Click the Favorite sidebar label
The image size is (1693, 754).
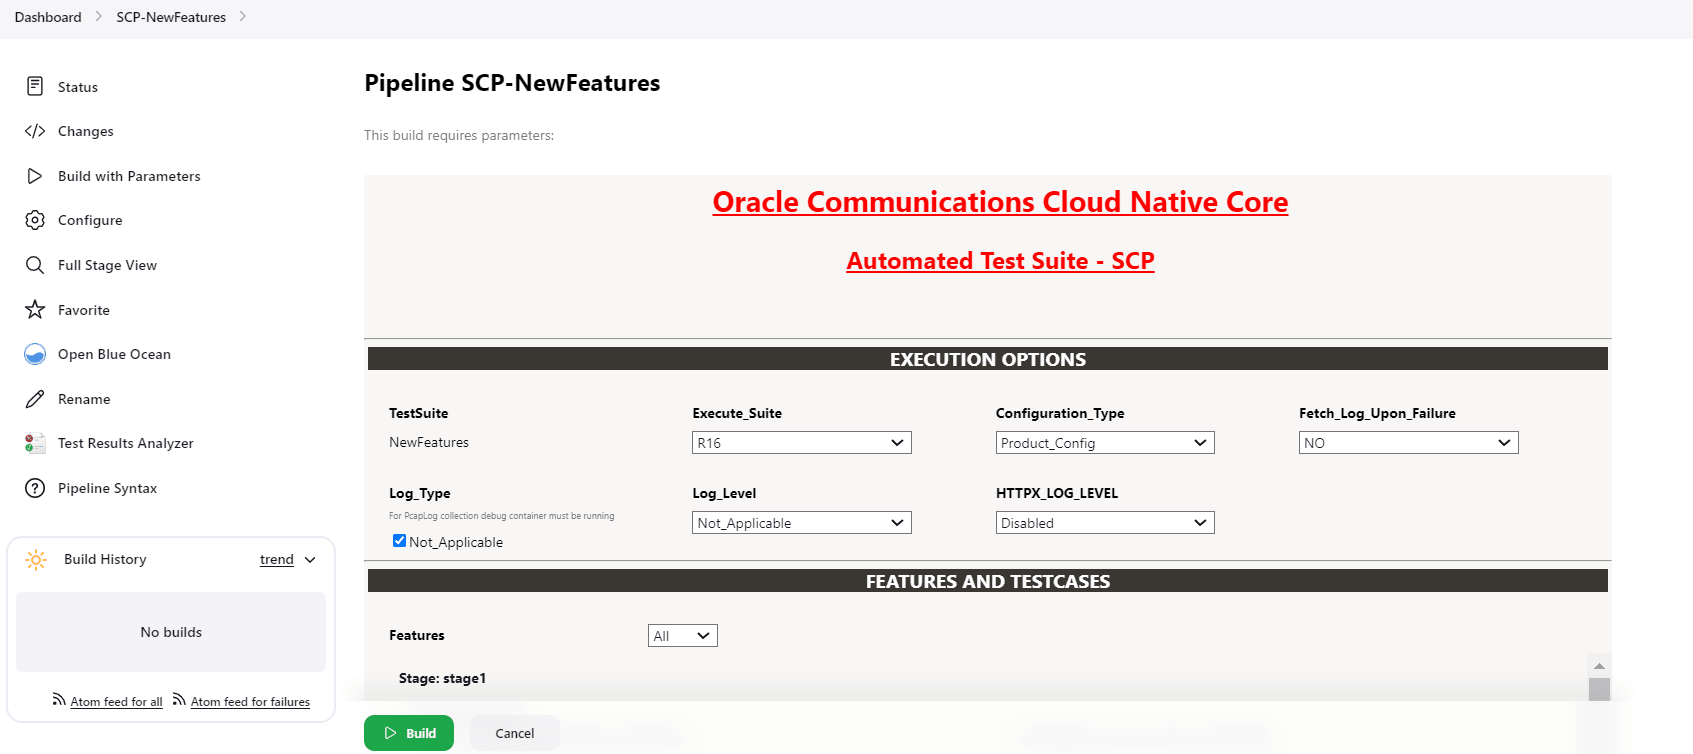coord(84,310)
